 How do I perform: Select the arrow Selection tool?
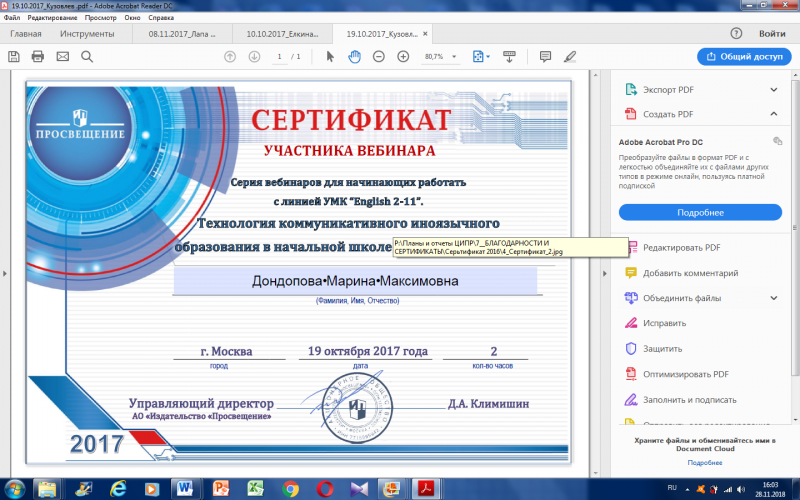[330, 57]
